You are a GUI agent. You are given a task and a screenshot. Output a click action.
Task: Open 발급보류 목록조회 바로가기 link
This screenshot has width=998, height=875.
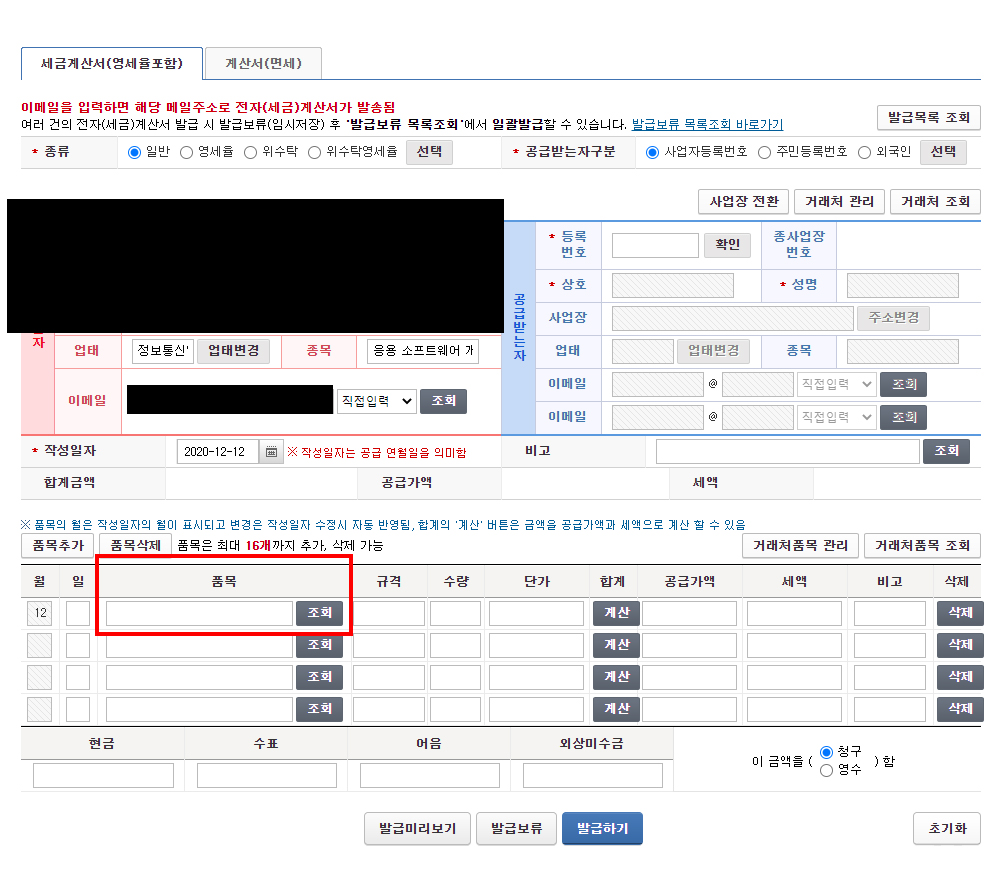pyautogui.click(x=707, y=125)
